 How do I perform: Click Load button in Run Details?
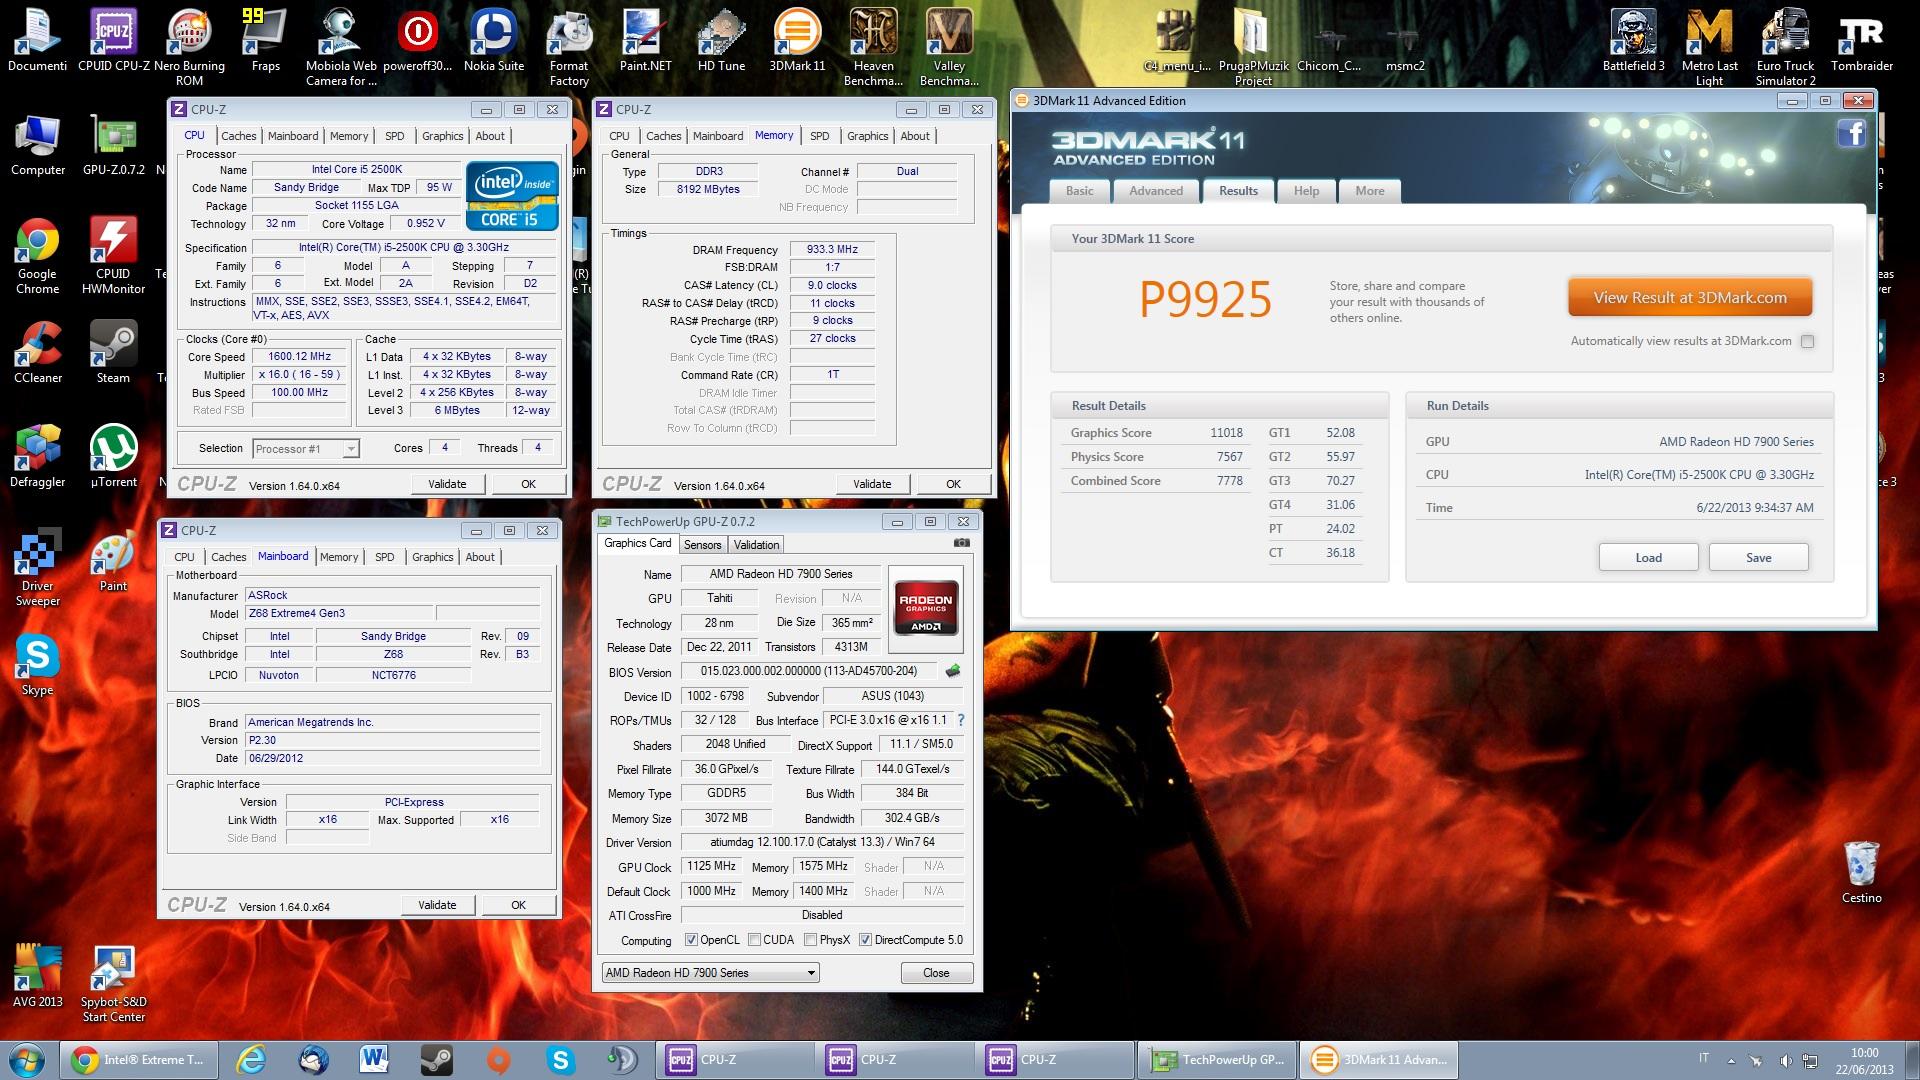pos(1648,558)
